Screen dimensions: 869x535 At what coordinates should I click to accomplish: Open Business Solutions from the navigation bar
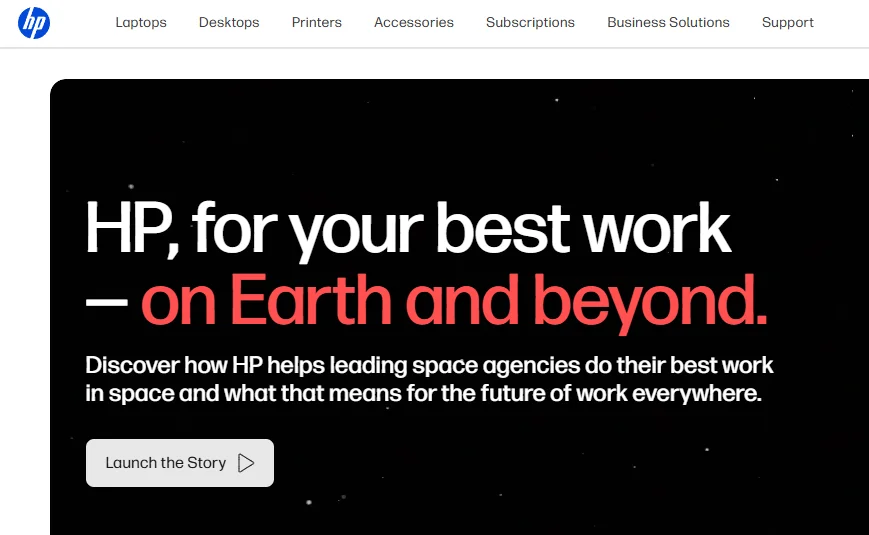pyautogui.click(x=668, y=22)
